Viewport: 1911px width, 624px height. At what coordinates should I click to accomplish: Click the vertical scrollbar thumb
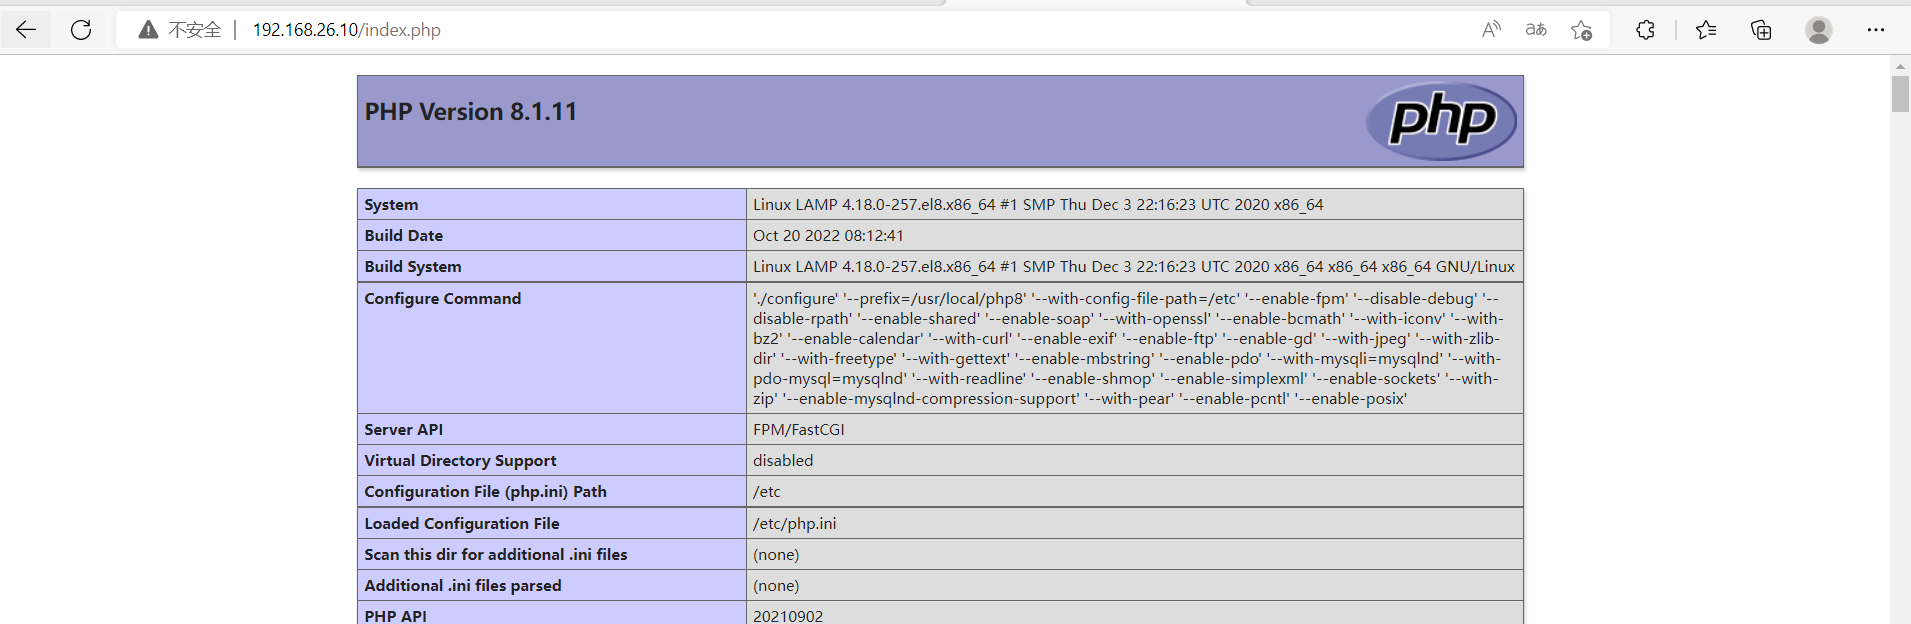(1900, 94)
